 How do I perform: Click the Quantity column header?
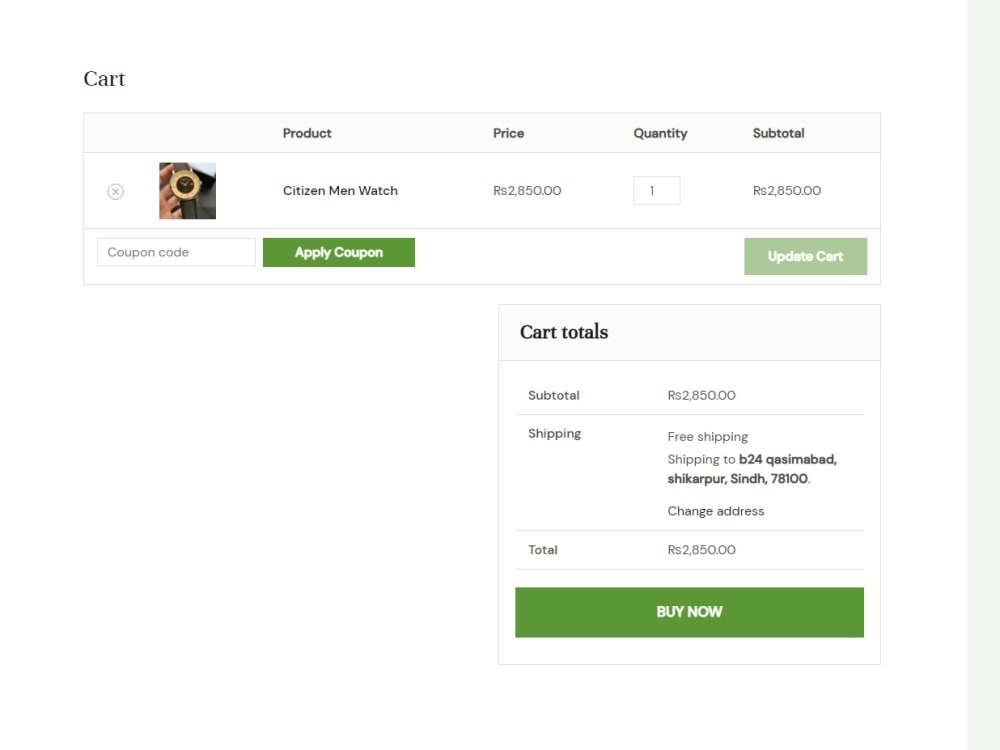coord(660,133)
